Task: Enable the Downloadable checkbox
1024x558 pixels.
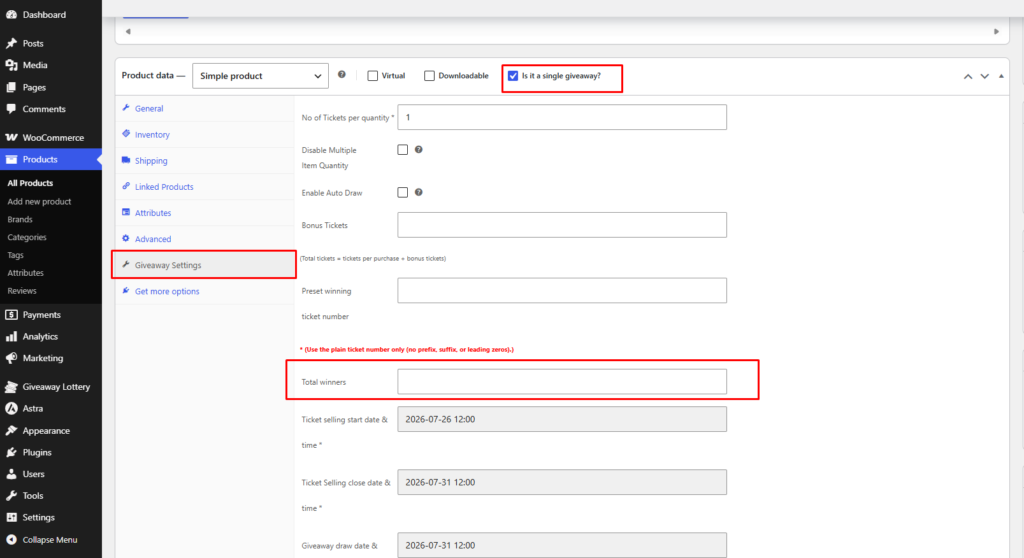Action: (x=429, y=76)
